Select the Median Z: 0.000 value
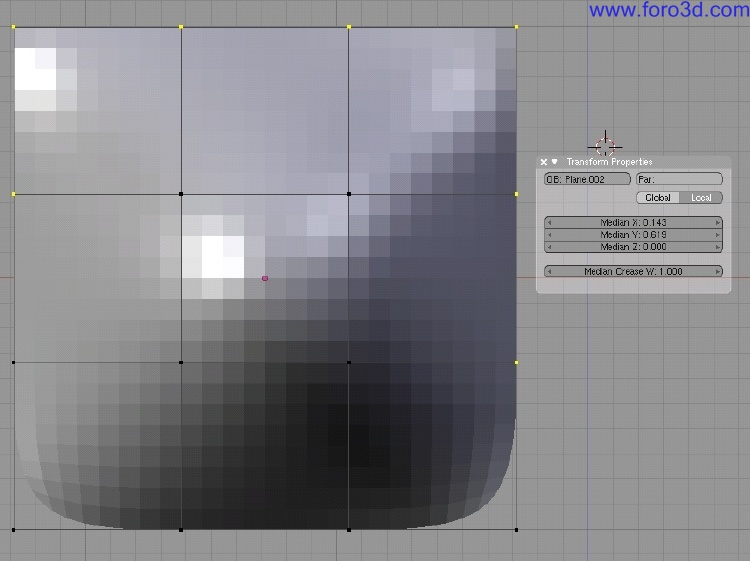The width and height of the screenshot is (750, 561). [x=633, y=247]
